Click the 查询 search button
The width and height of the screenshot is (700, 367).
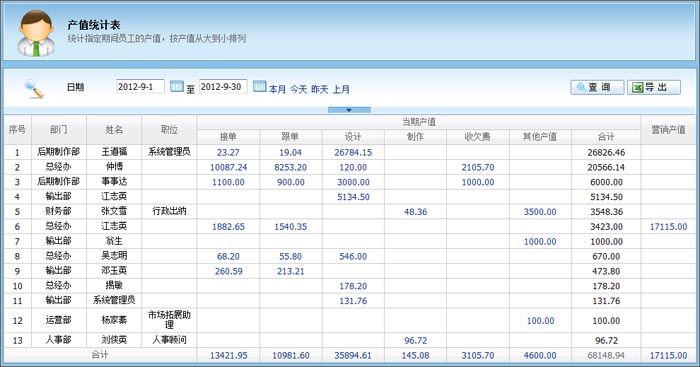click(x=597, y=88)
